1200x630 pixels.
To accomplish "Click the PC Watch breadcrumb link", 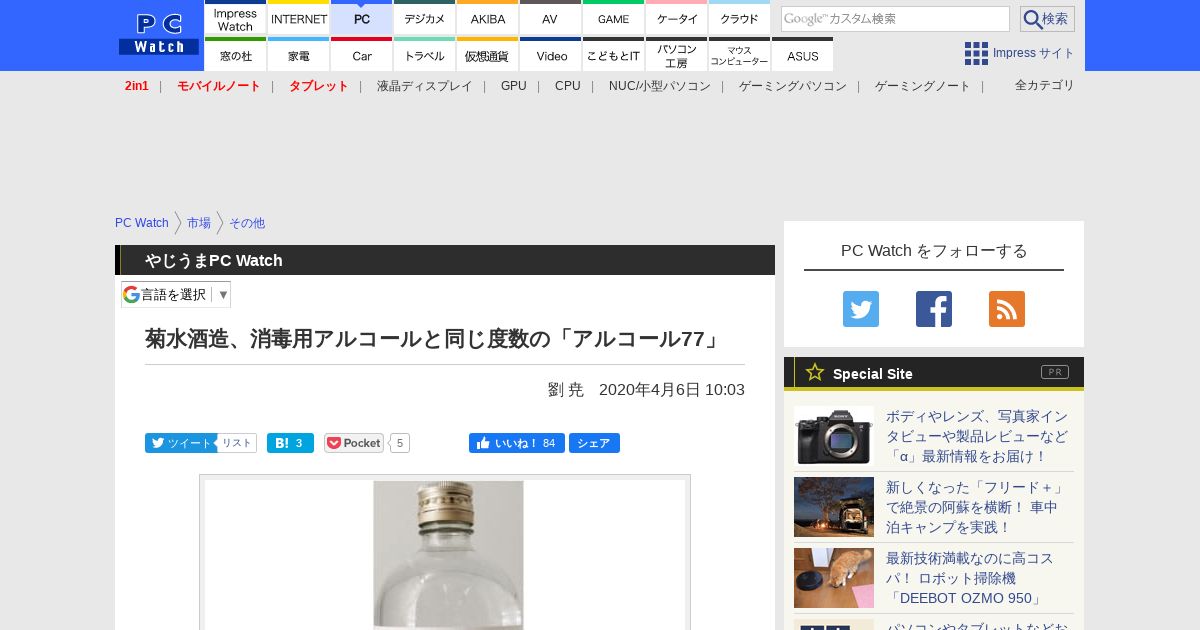I will [142, 223].
